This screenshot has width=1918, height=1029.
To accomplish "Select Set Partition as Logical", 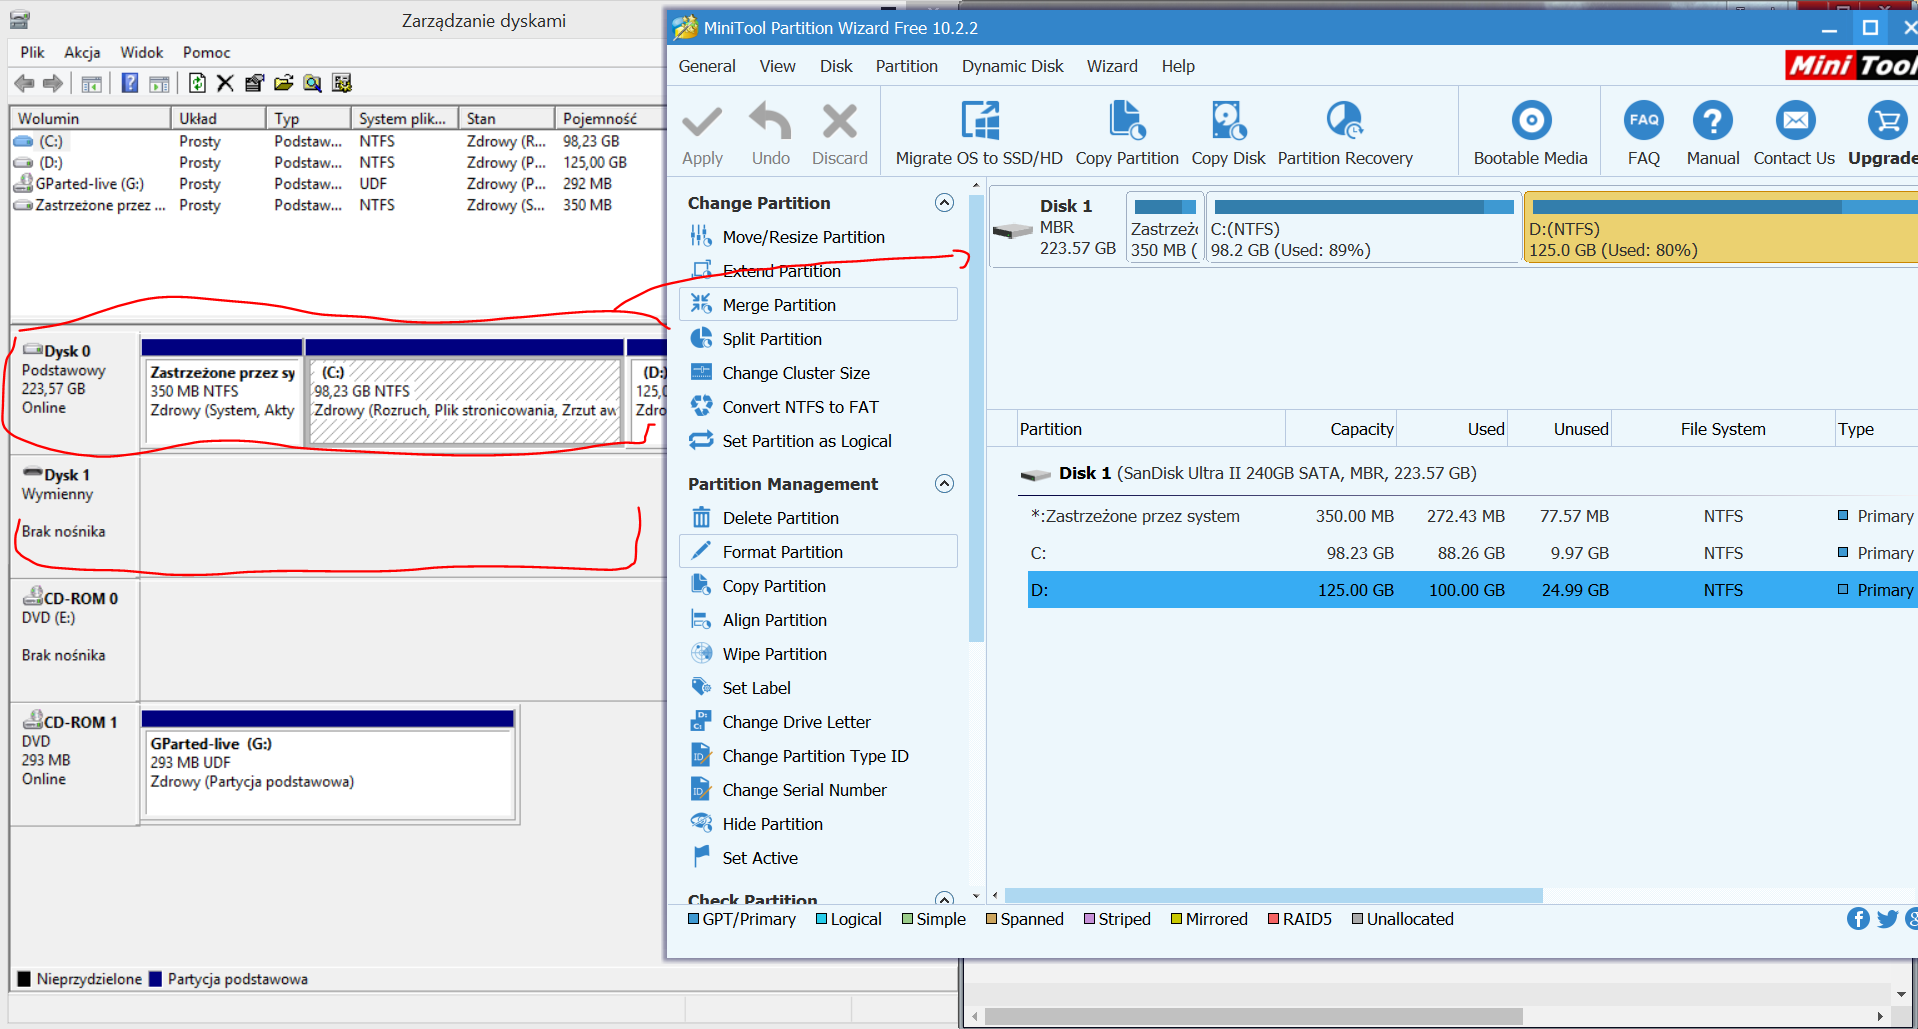I will coord(807,441).
